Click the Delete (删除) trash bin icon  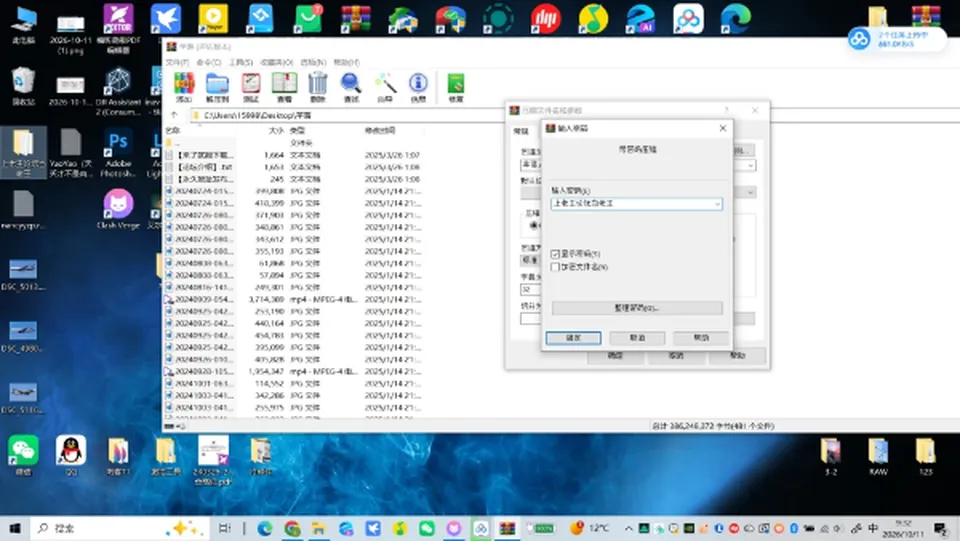tap(317, 87)
